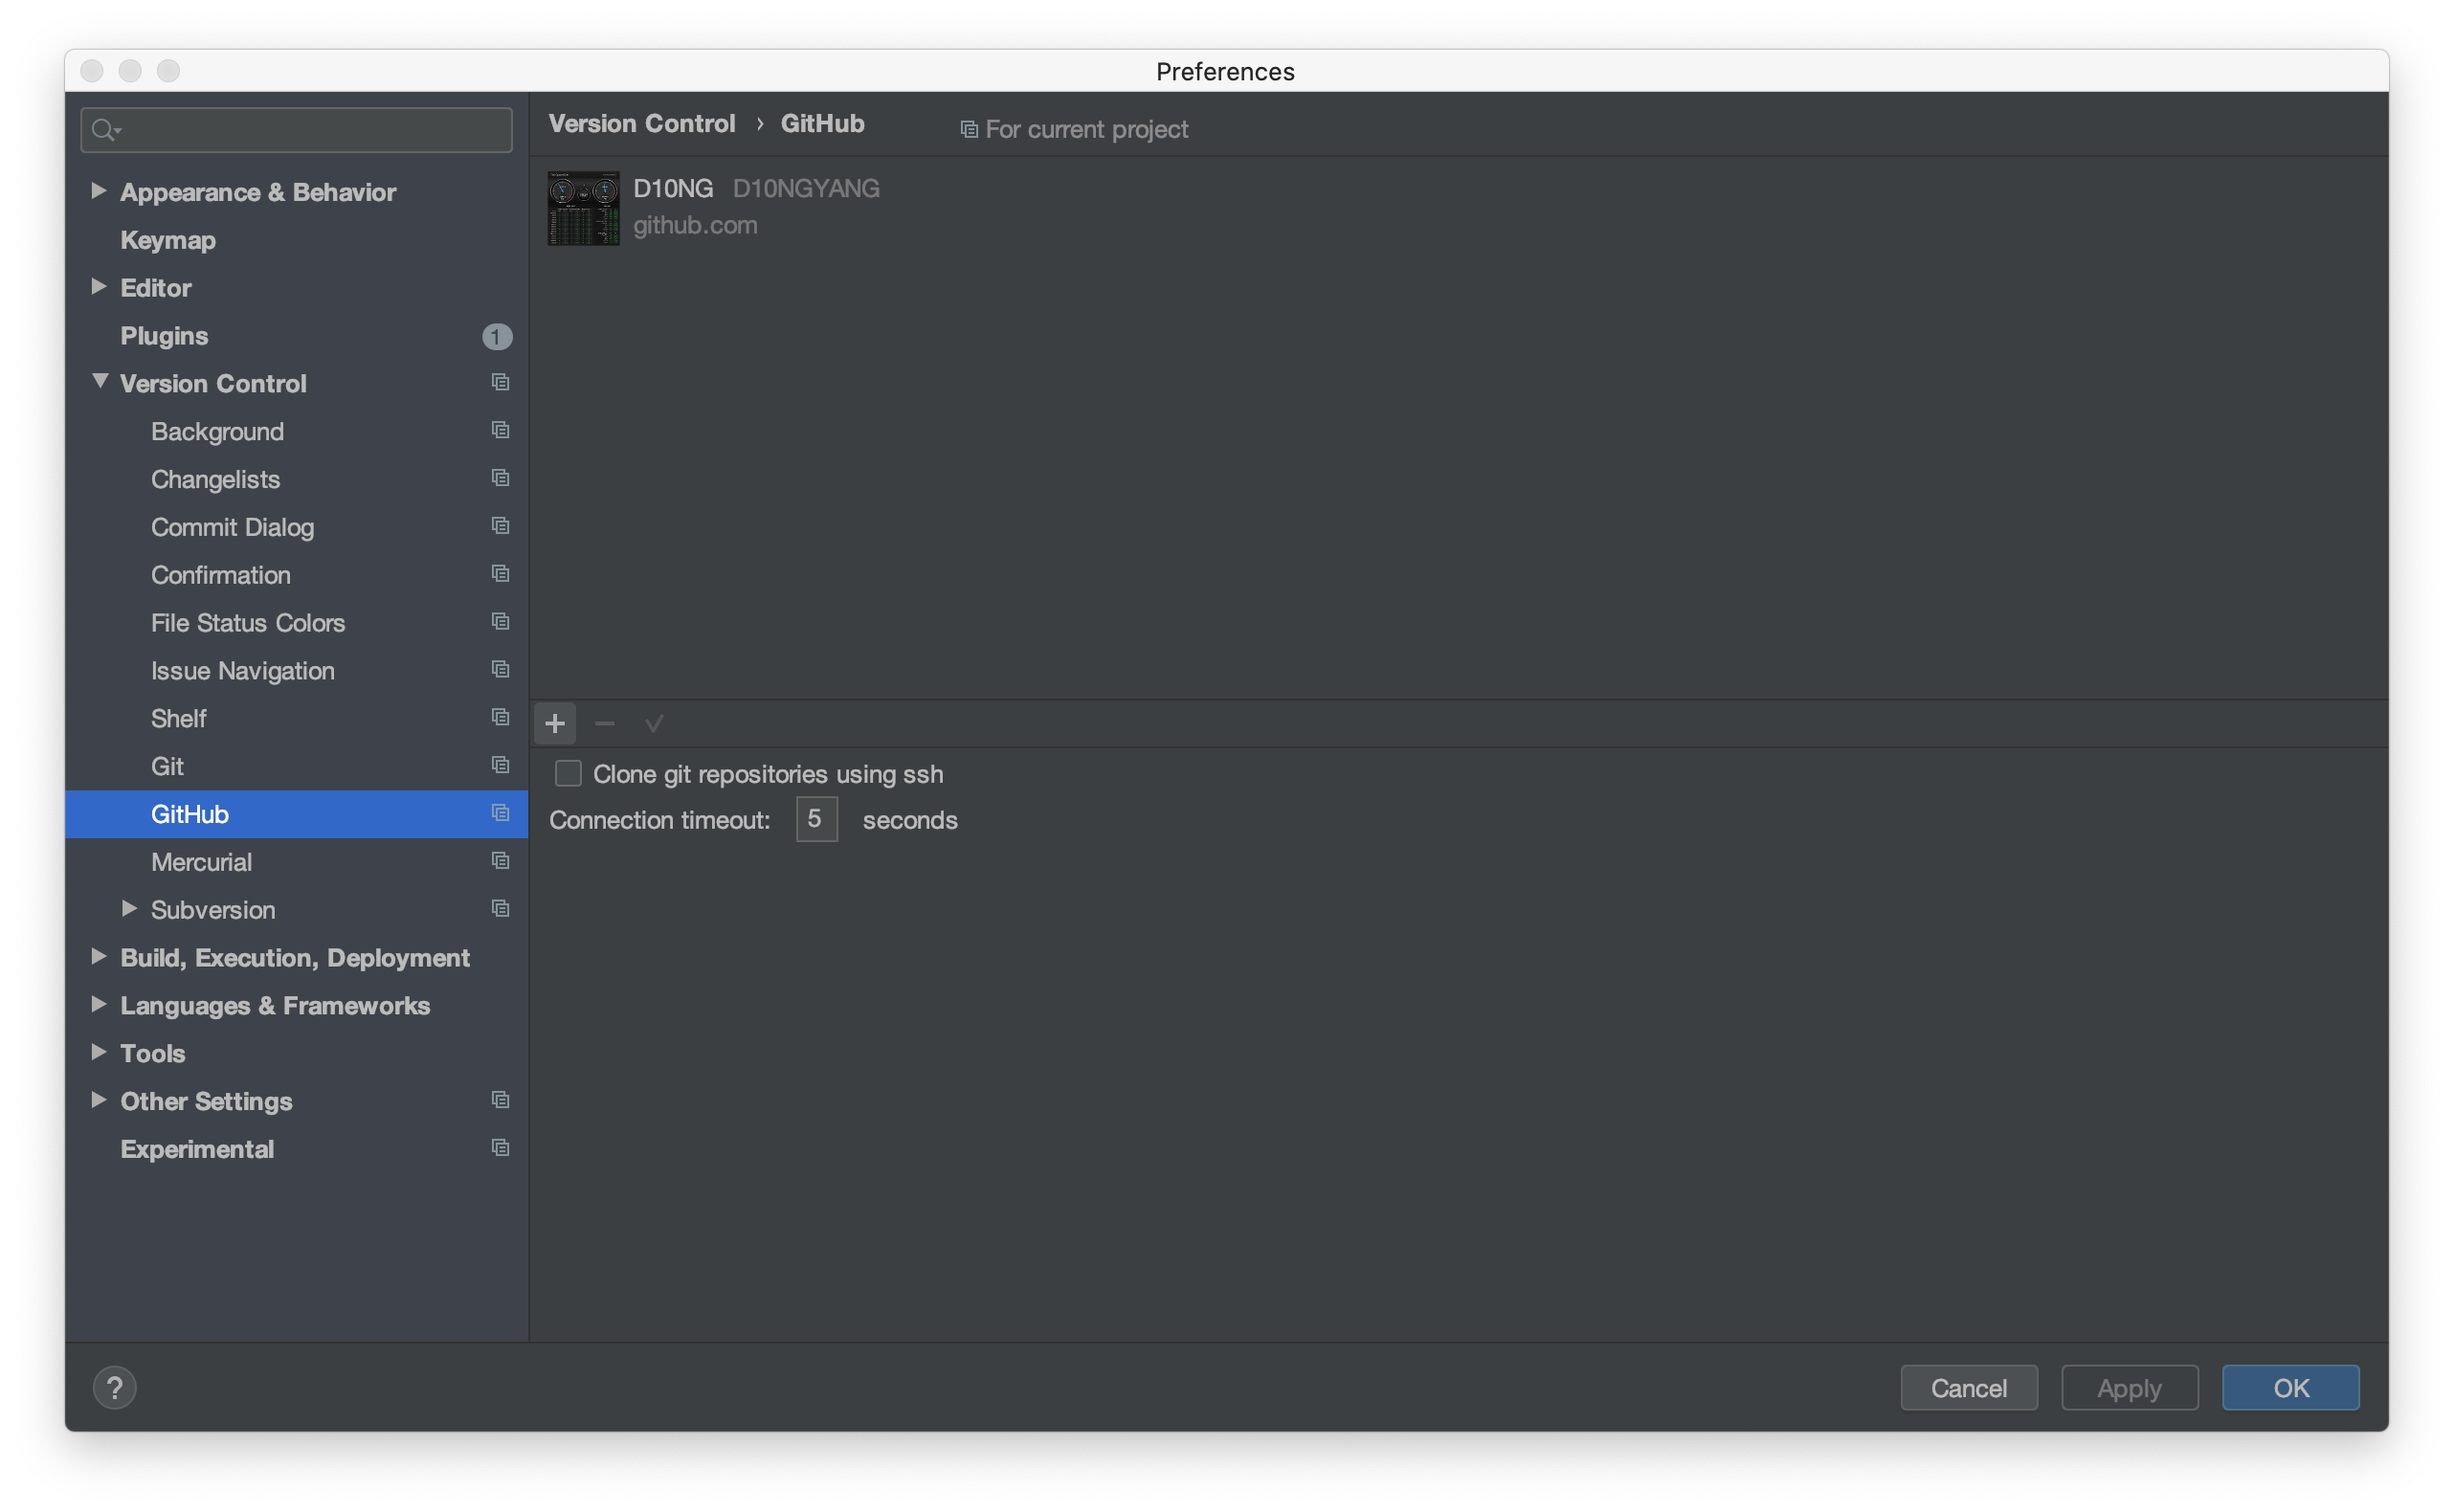
Task: Click the add account plus button
Action: (x=555, y=723)
